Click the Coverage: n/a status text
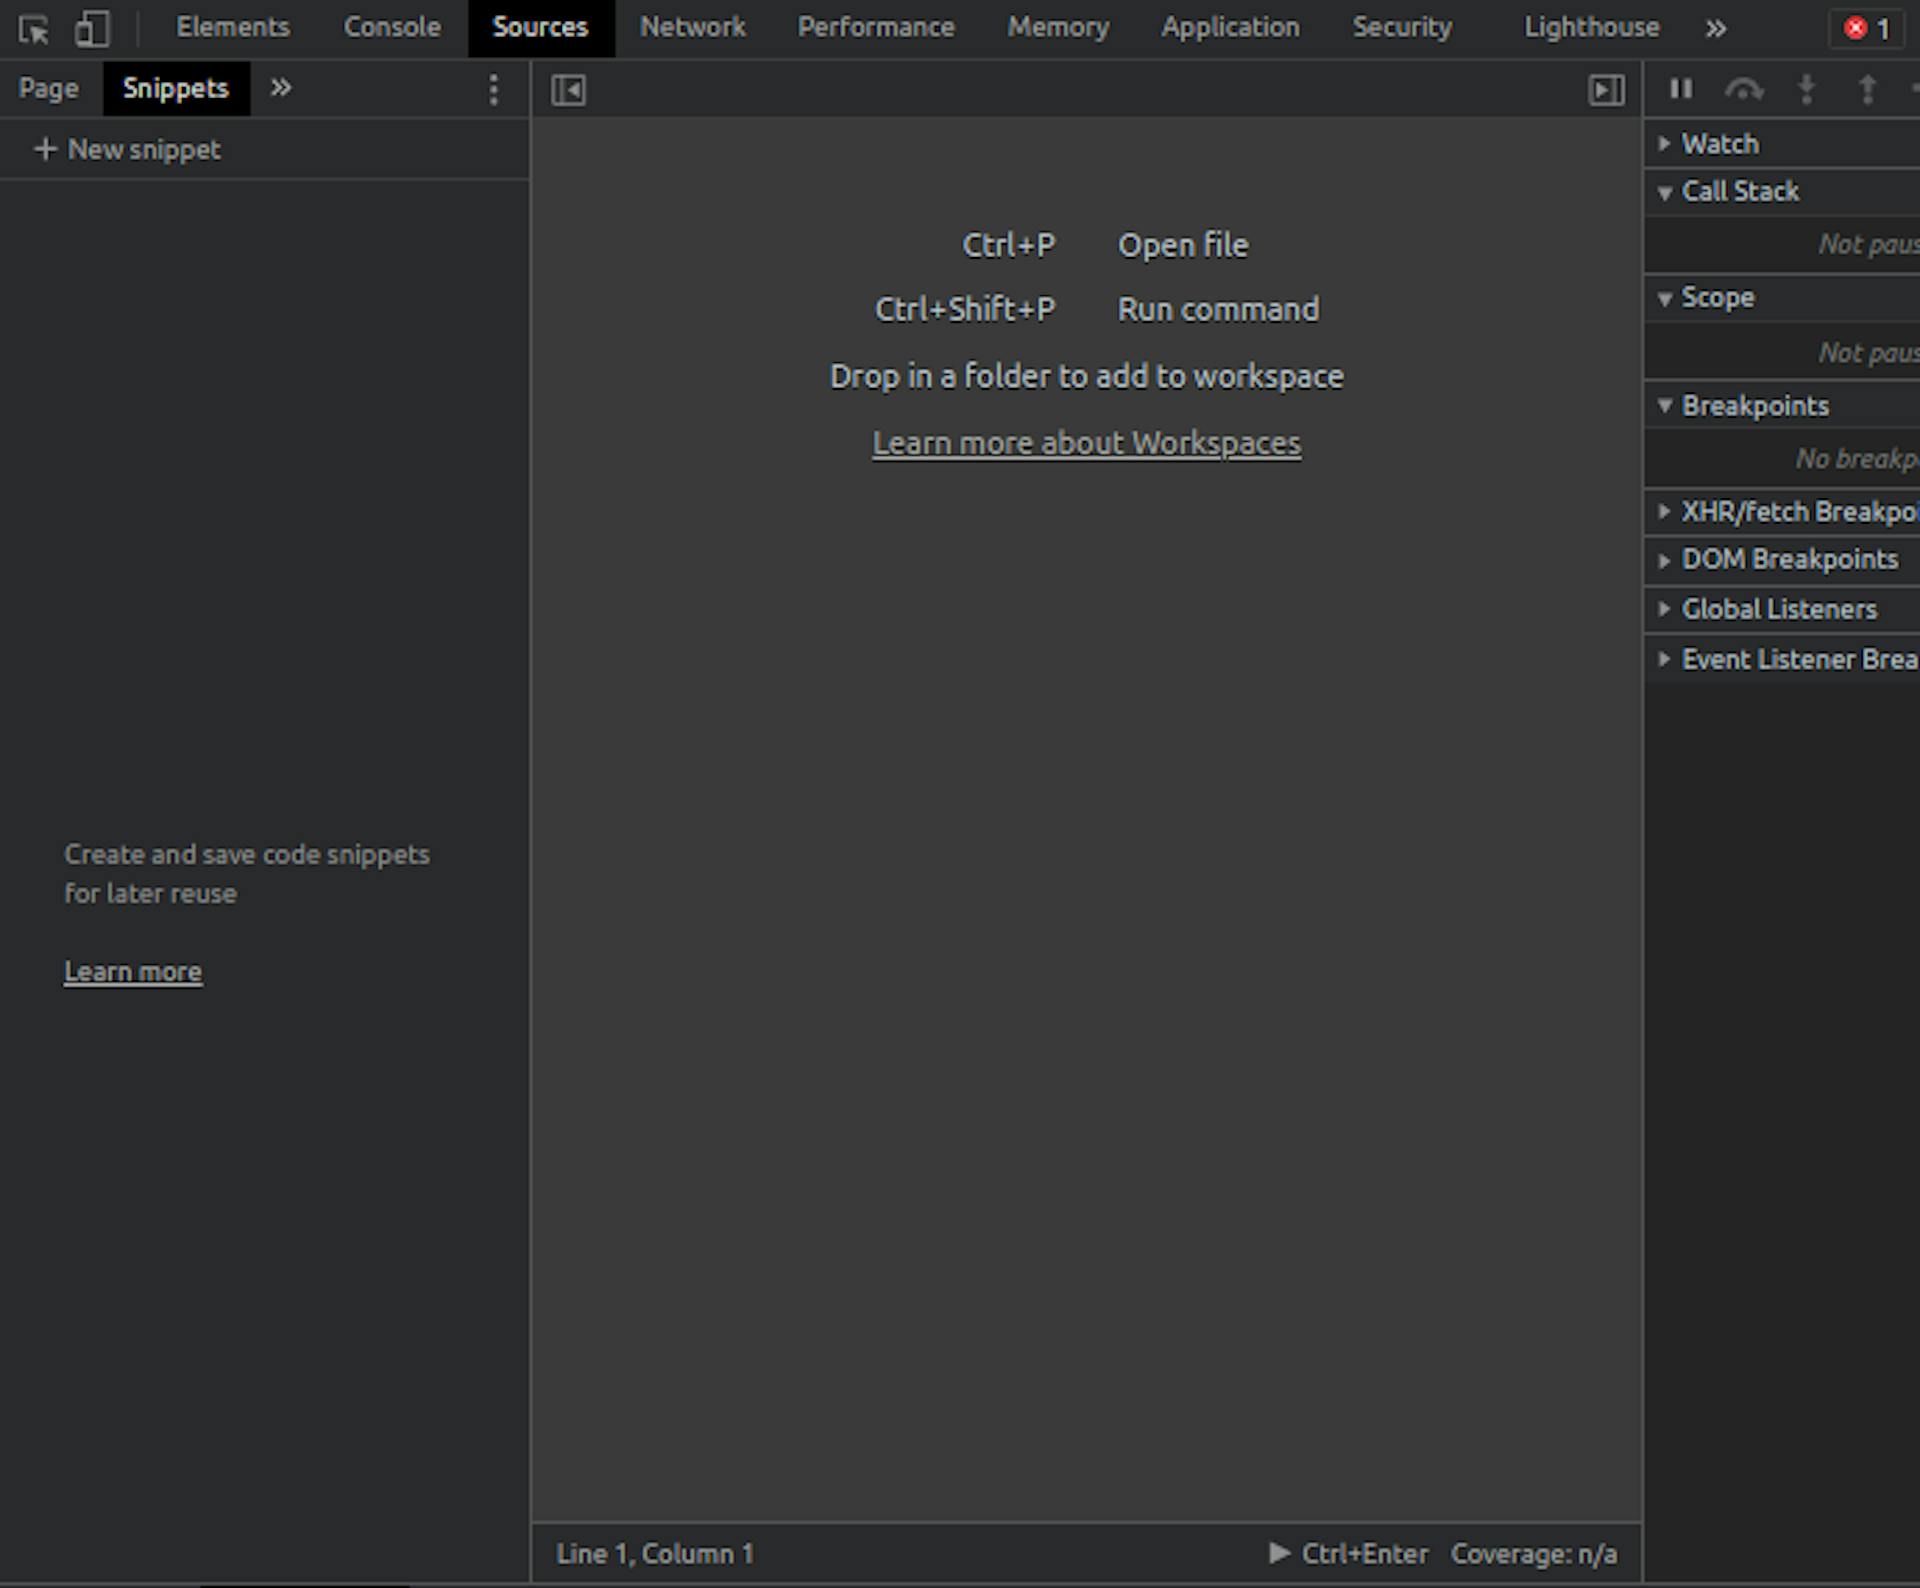The height and width of the screenshot is (1588, 1920). [x=1534, y=1554]
